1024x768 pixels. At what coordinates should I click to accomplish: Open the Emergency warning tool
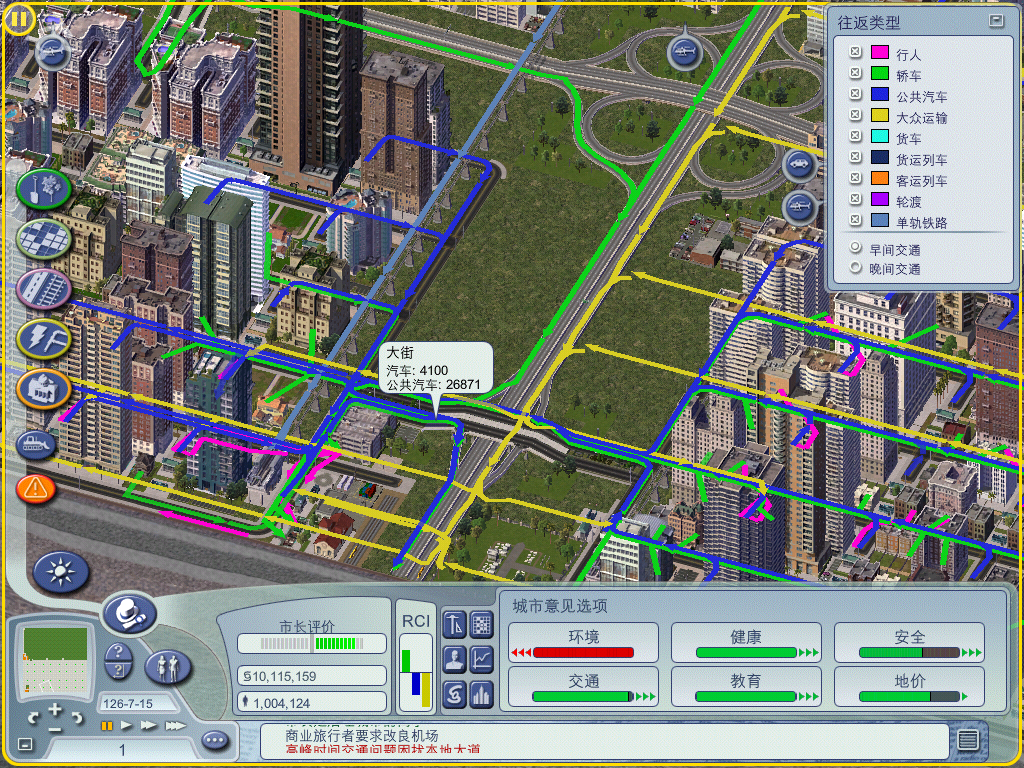coord(36,488)
